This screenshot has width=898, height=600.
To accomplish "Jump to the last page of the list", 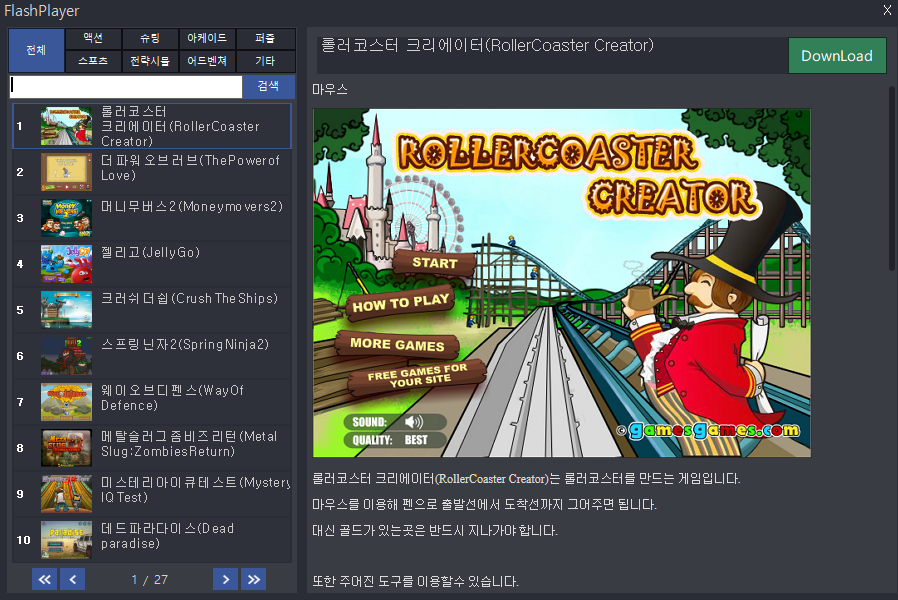I will (x=254, y=579).
